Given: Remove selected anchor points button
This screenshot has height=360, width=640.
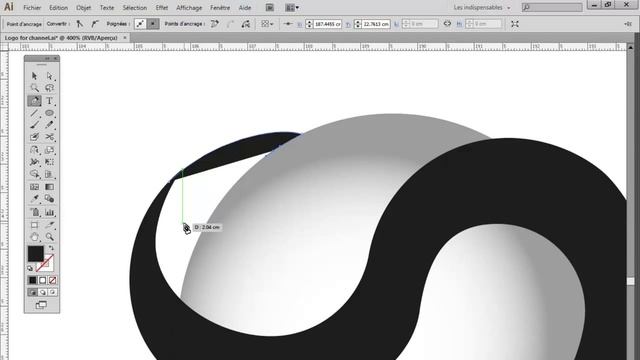Looking at the screenshot, I should point(214,24).
